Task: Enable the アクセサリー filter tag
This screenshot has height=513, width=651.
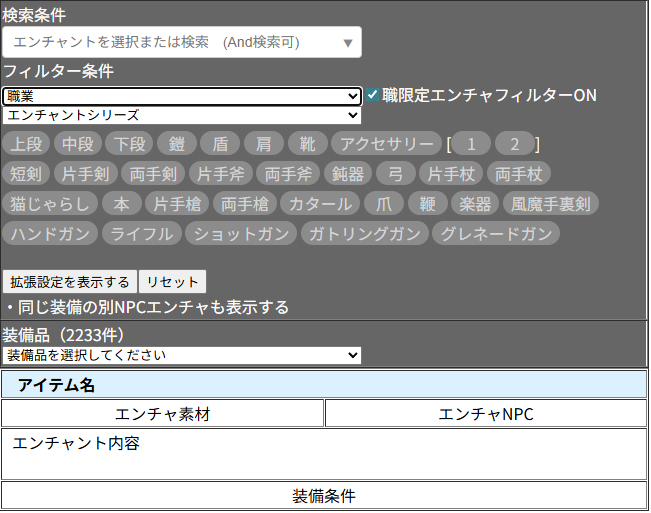Action: (x=385, y=144)
